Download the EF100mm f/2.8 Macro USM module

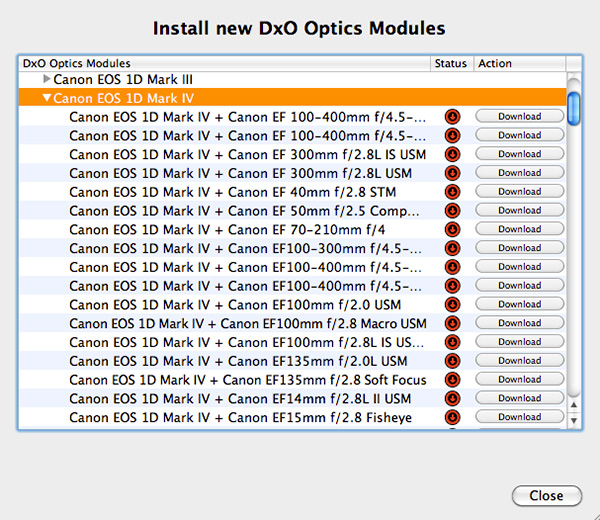[x=520, y=323]
